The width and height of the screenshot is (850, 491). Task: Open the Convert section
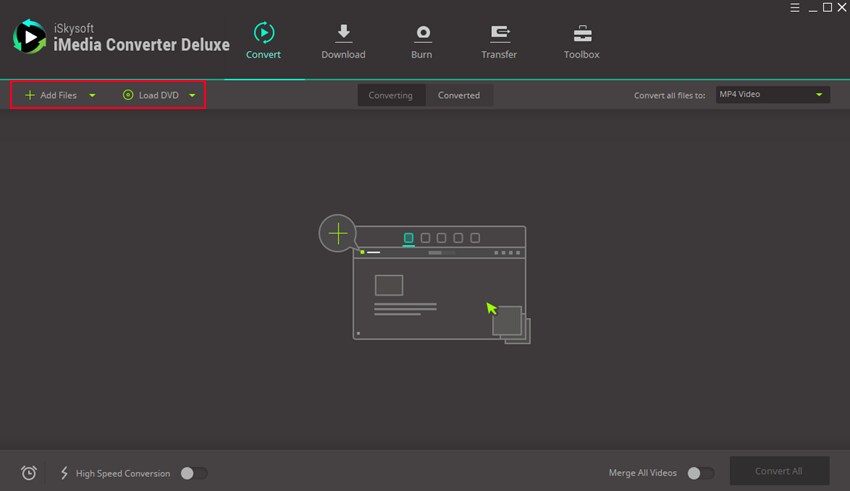[x=263, y=41]
